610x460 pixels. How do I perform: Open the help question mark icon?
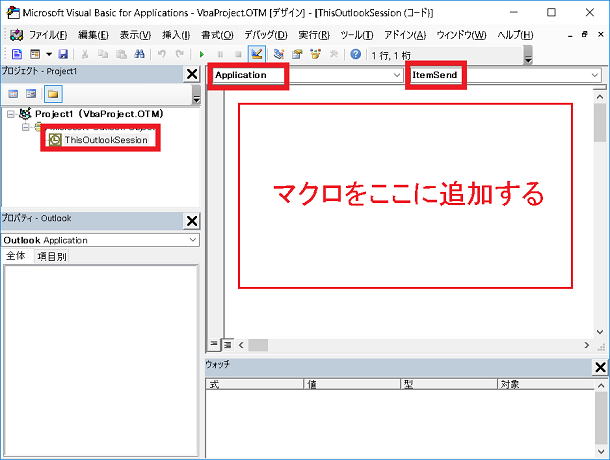356,54
